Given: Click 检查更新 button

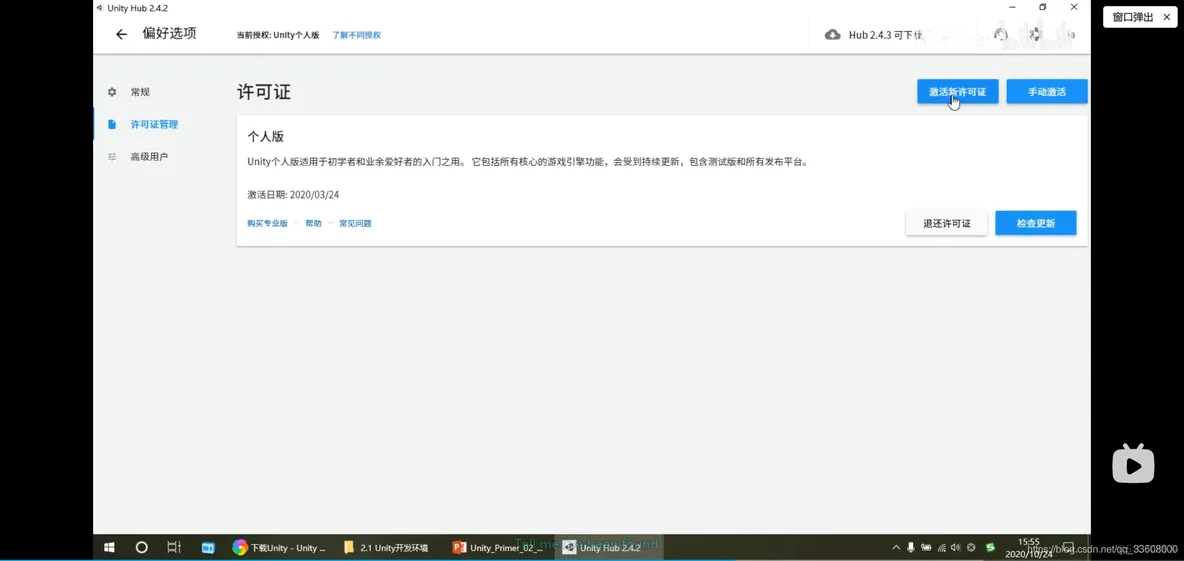Looking at the screenshot, I should point(1035,223).
